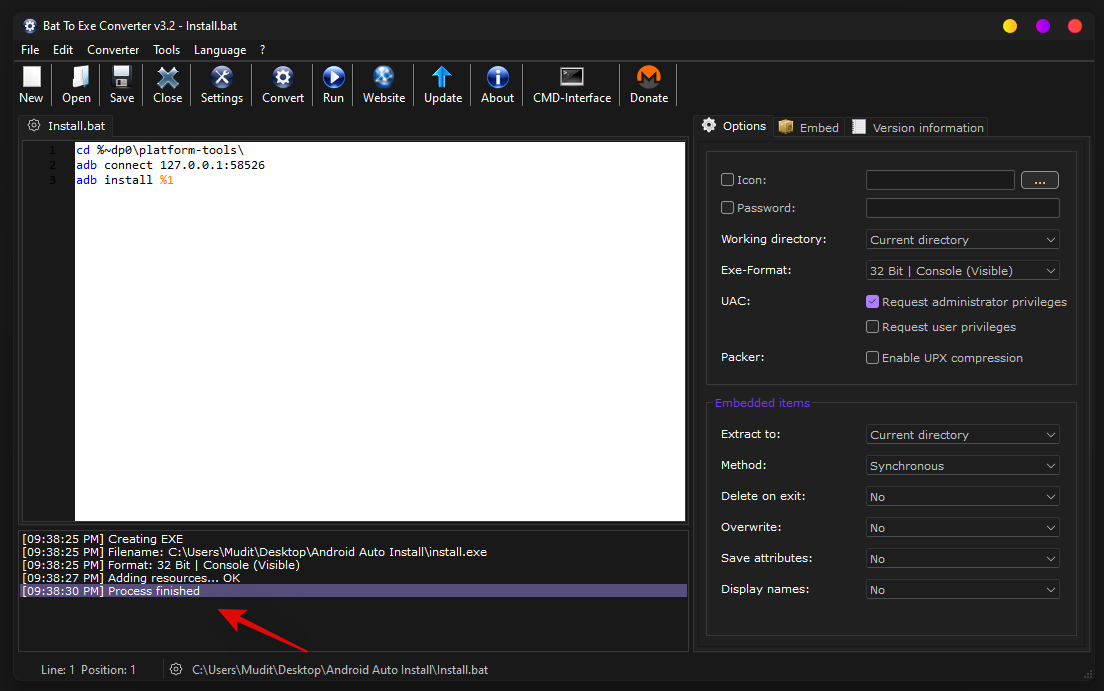This screenshot has height=691, width=1104.
Task: Disable Request administrator privileges checkbox
Action: coord(873,302)
